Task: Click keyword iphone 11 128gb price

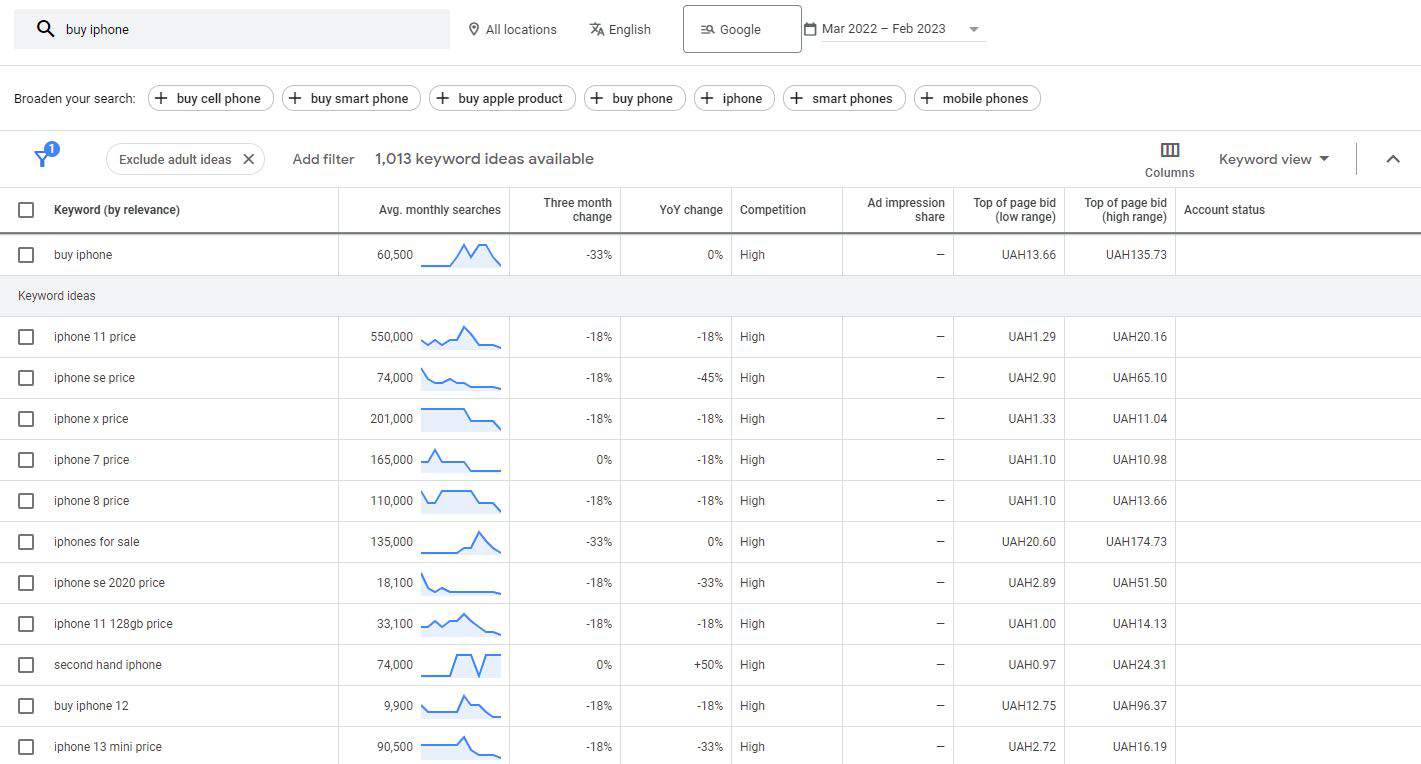Action: coord(113,624)
